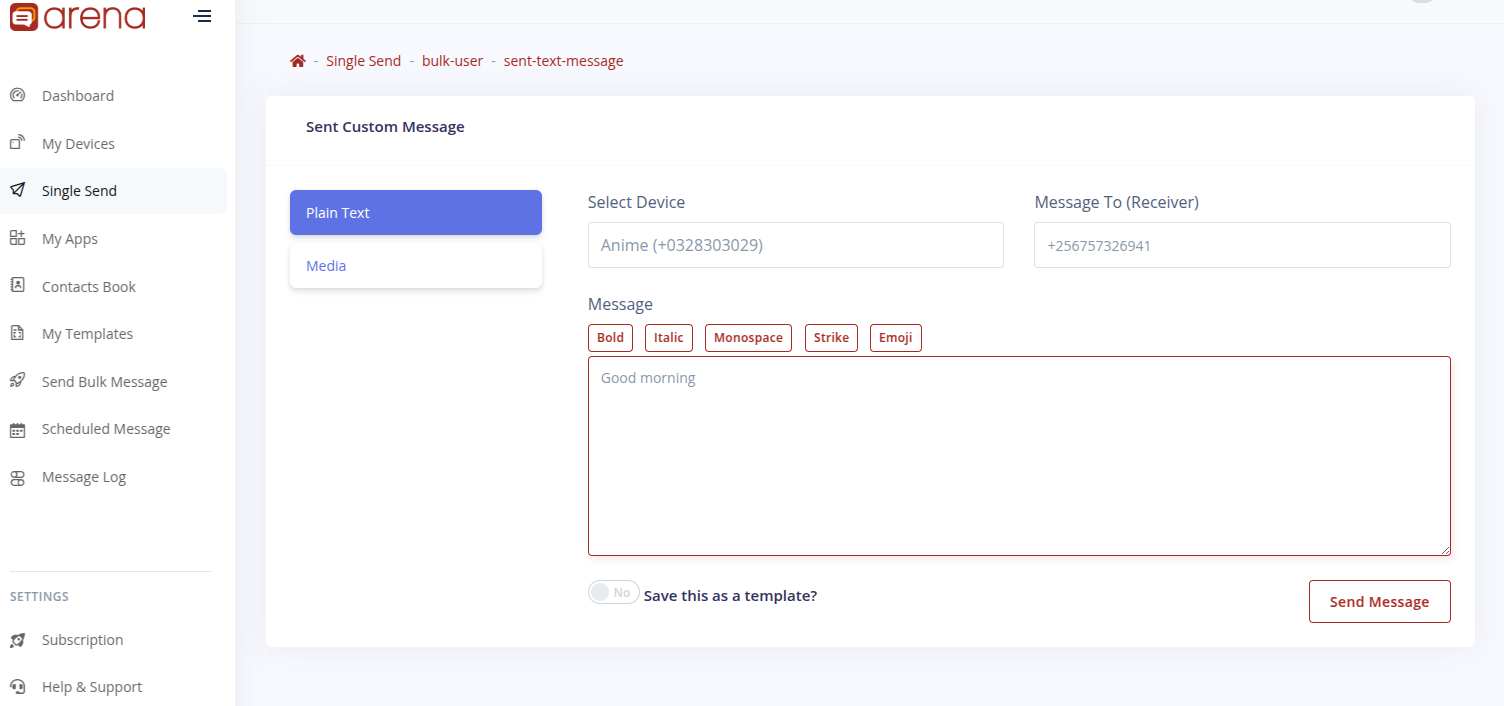Viewport: 1504px width, 706px height.
Task: Click the sent-text-message breadcrumb link
Action: pos(563,61)
